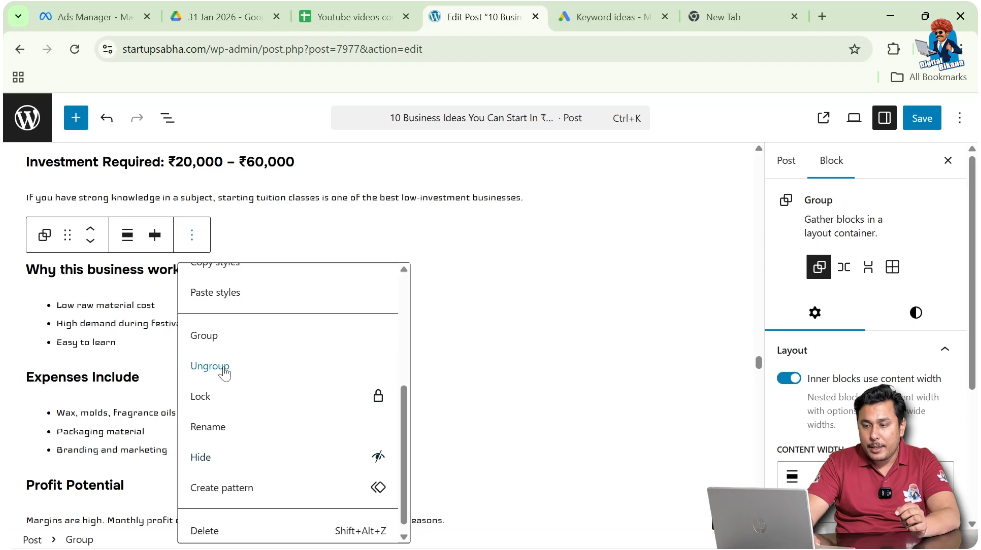Open the content justification toolbar button
Screen dimensions: 981x550
pyautogui.click(x=155, y=235)
